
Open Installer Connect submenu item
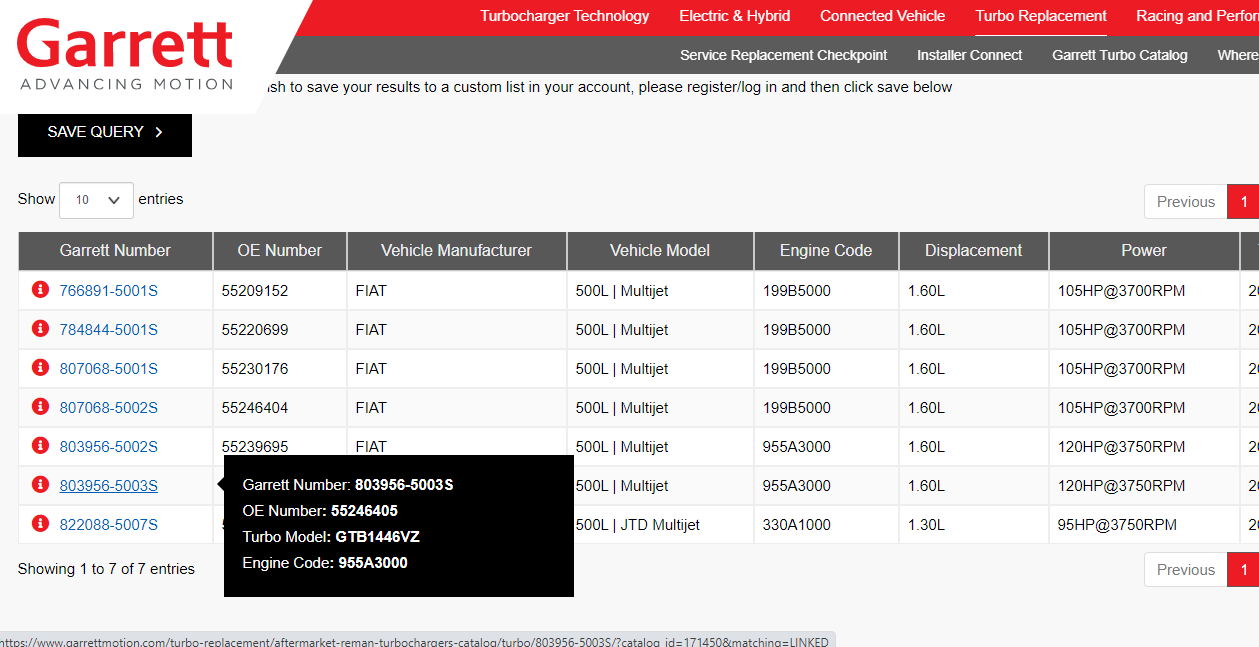[970, 55]
